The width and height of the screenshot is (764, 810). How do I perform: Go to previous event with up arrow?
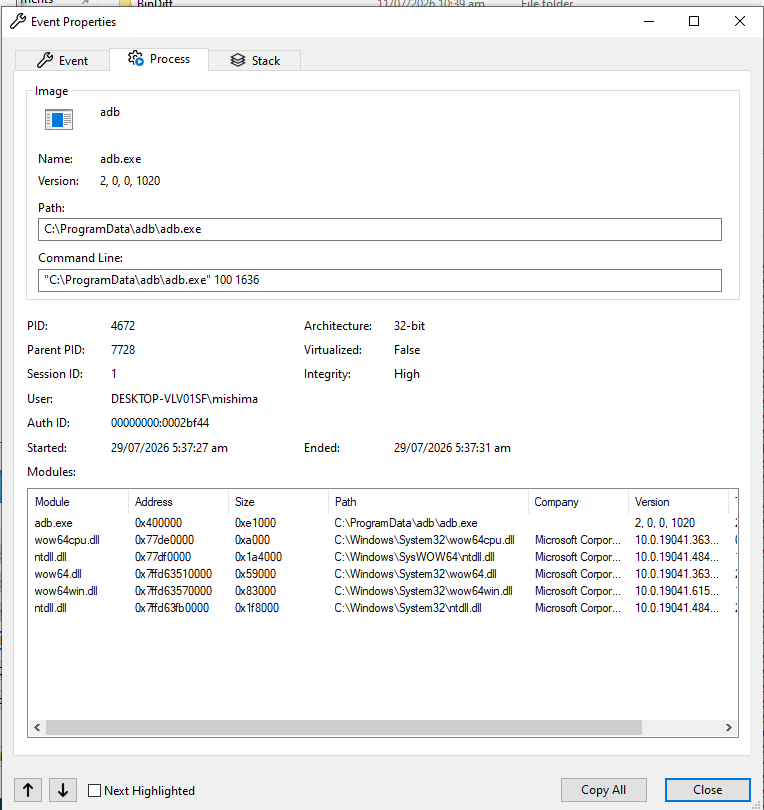pyautogui.click(x=28, y=790)
